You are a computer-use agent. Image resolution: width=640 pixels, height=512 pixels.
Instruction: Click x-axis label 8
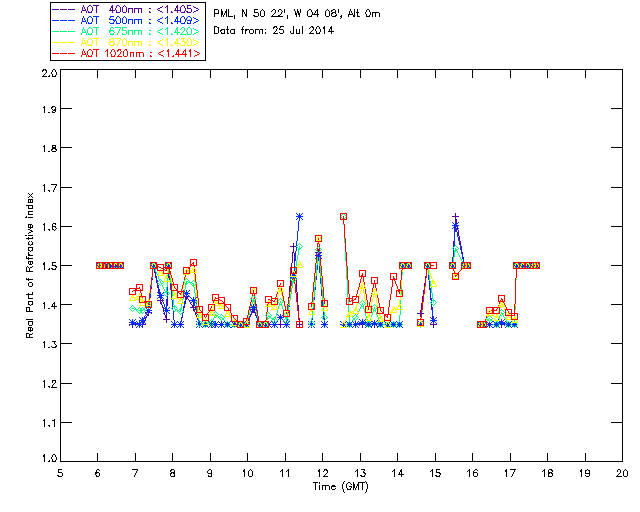point(173,473)
